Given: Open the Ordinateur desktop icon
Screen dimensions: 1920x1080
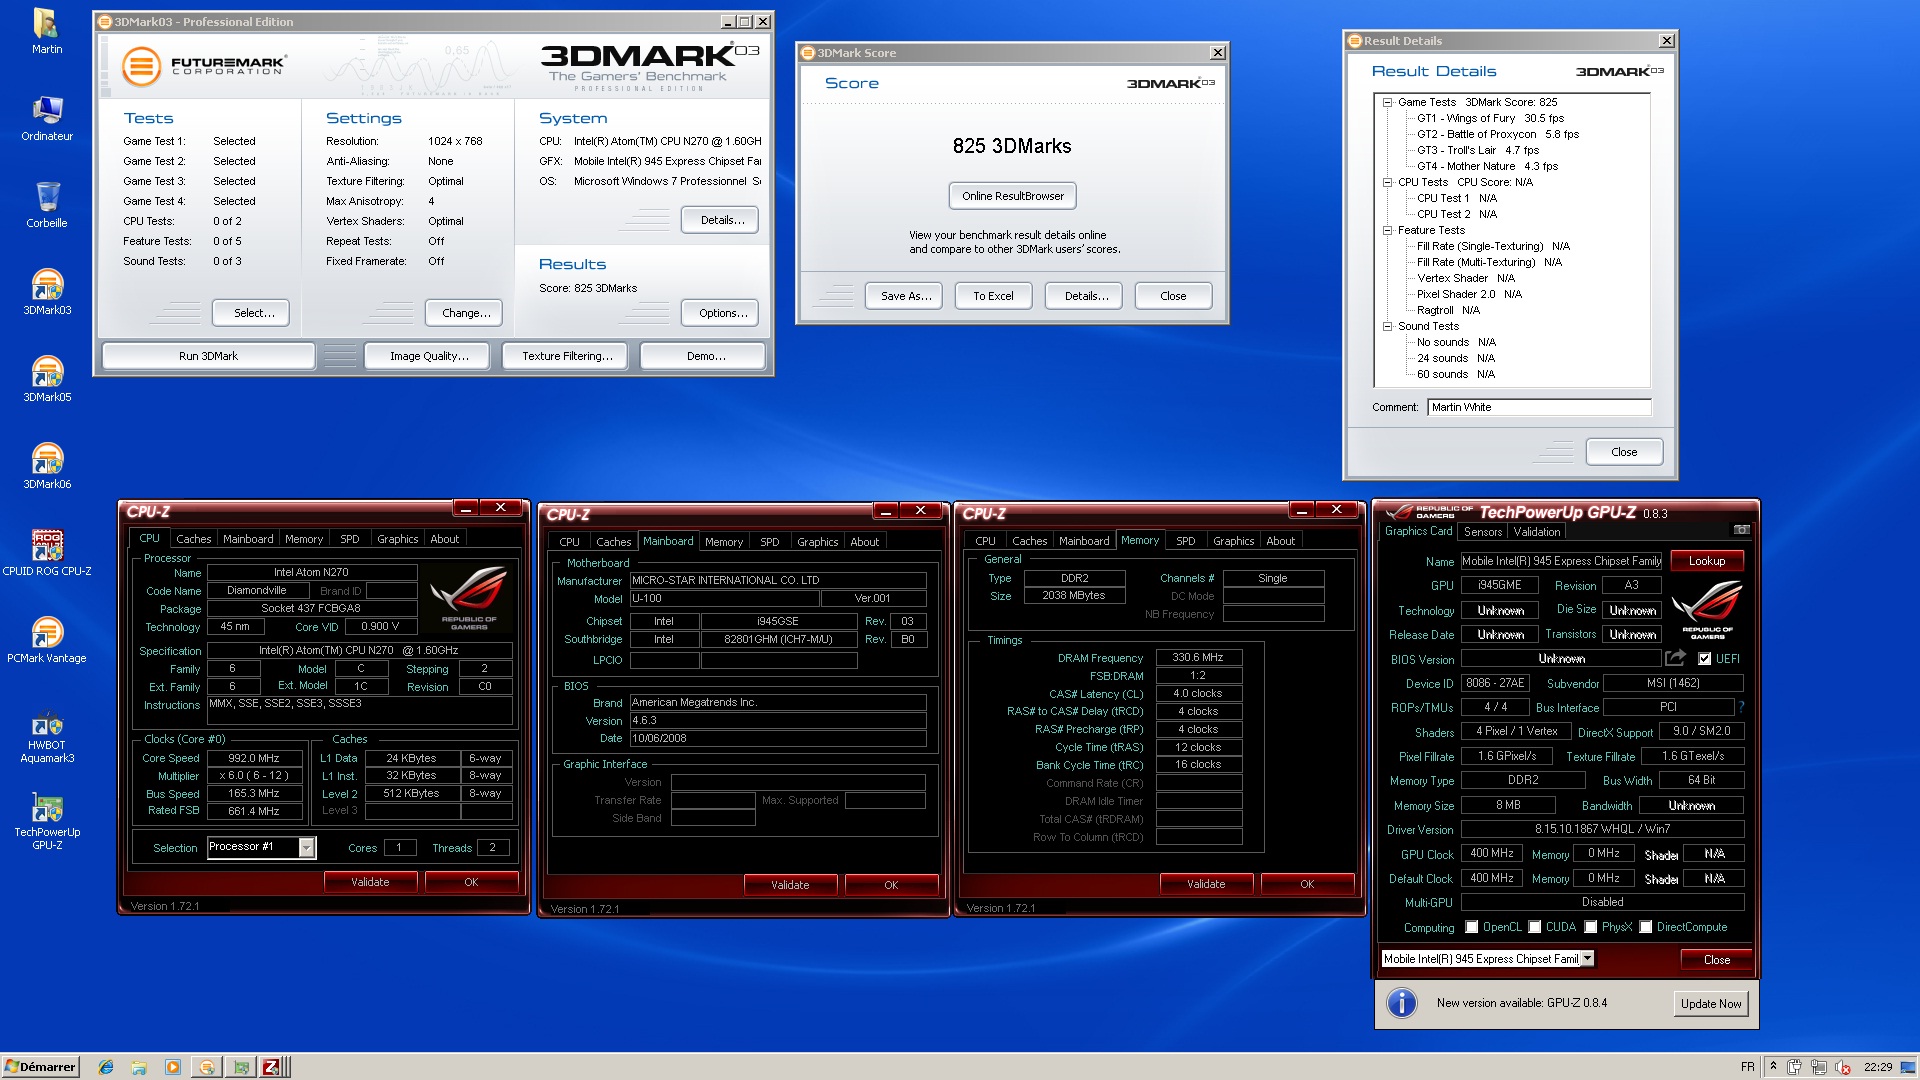Looking at the screenshot, I should (47, 118).
